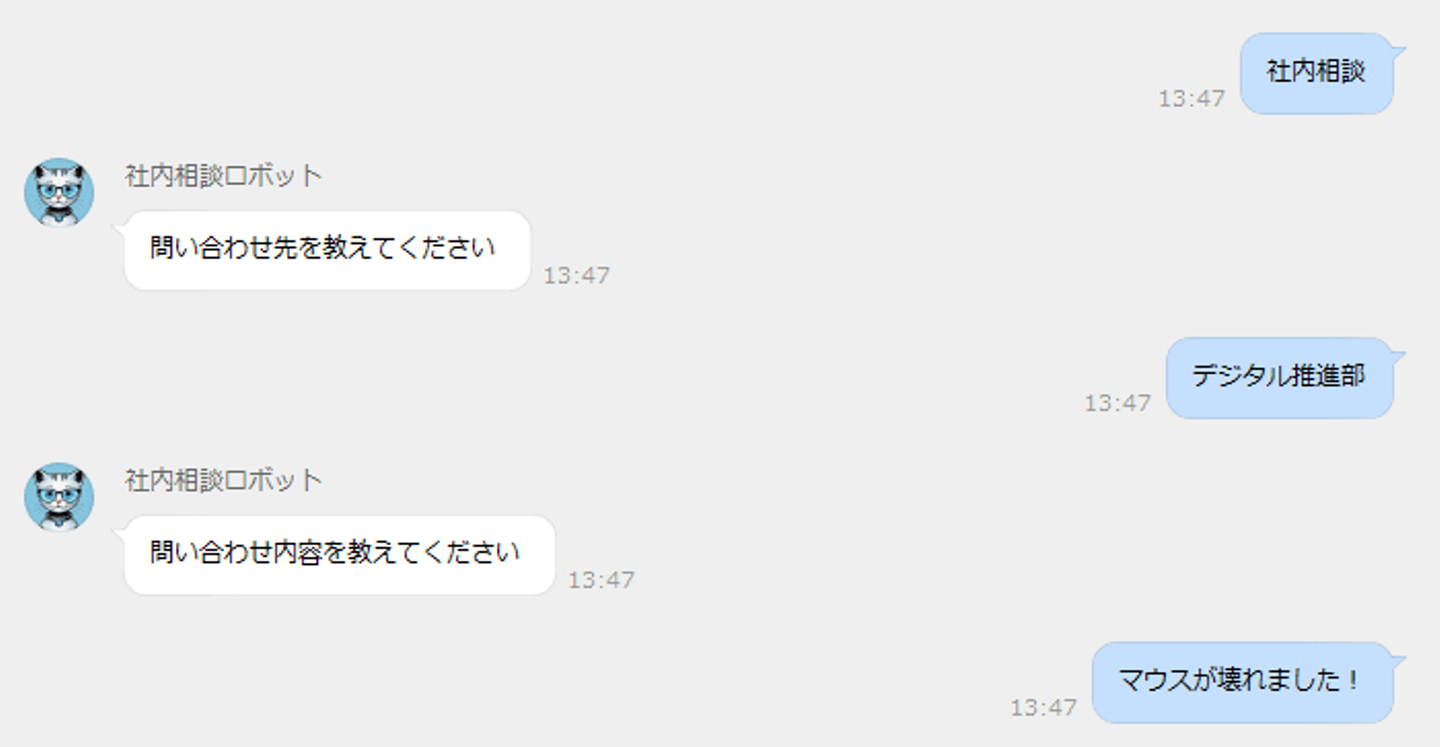Select the マウスが壊れました！ message bubble

tap(1242, 682)
